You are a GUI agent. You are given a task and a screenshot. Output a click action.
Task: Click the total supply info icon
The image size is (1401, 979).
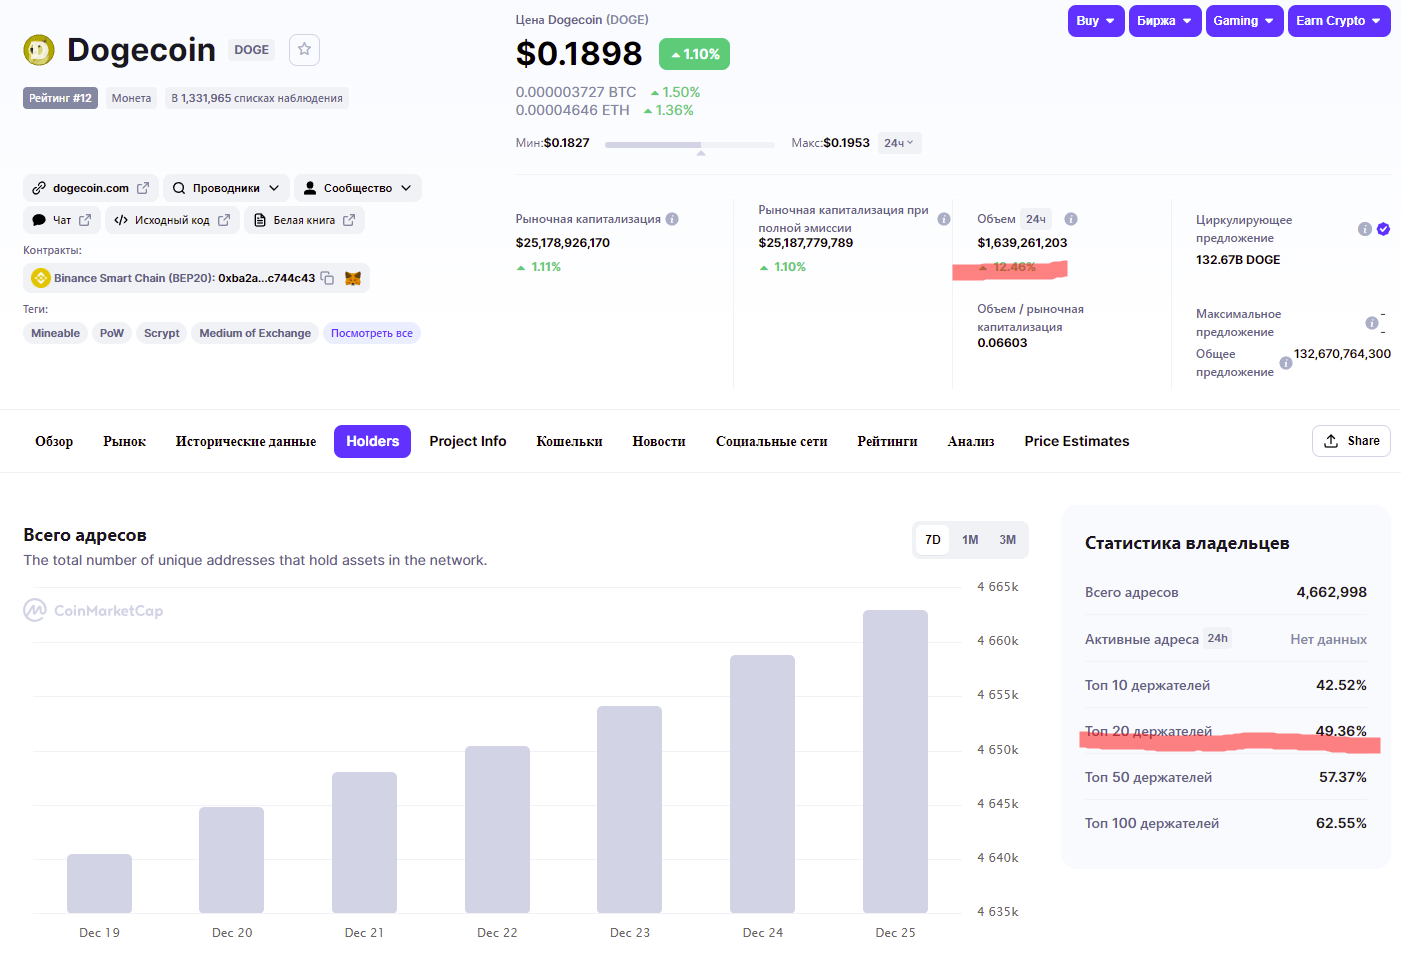click(1286, 363)
